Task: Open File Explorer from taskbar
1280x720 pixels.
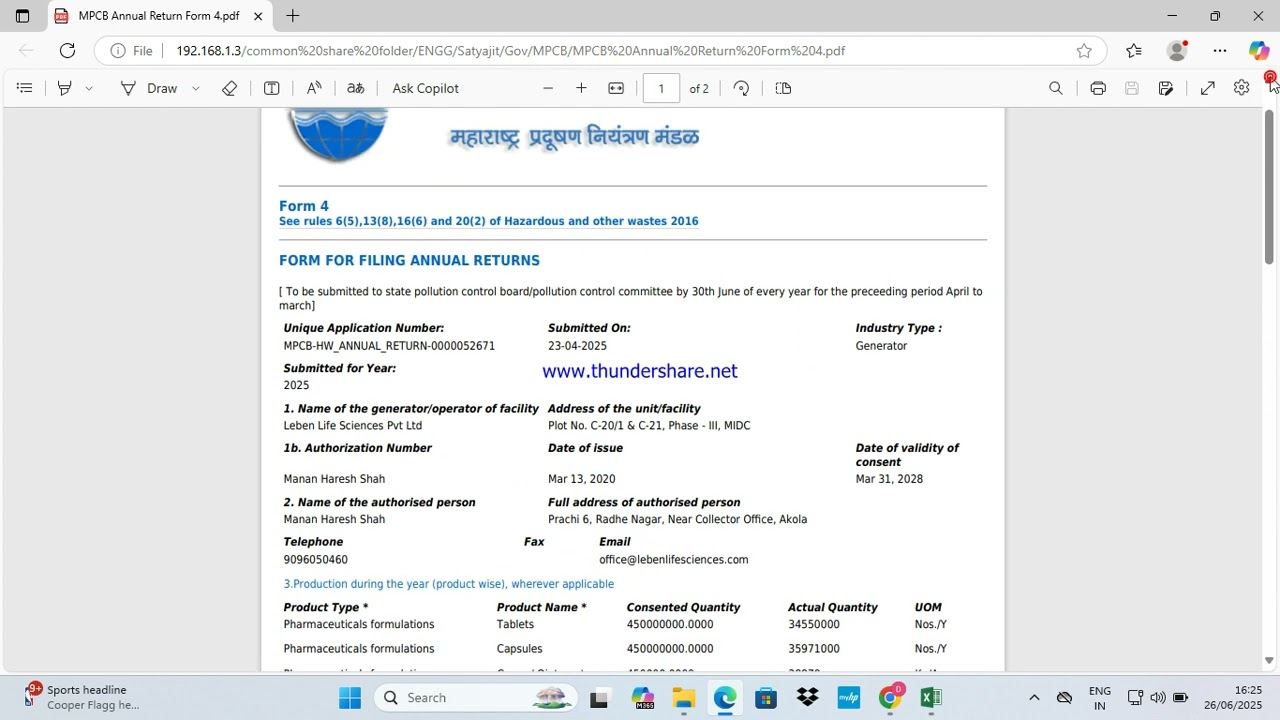Action: 683,698
